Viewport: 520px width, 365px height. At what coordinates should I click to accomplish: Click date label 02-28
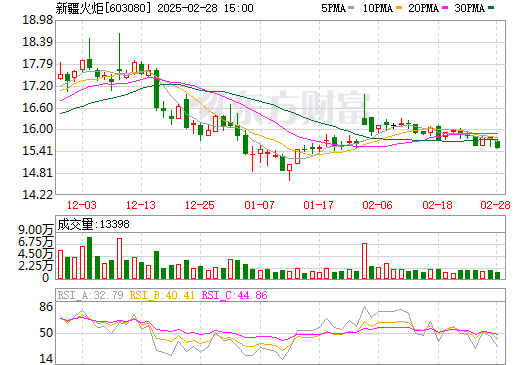click(495, 205)
